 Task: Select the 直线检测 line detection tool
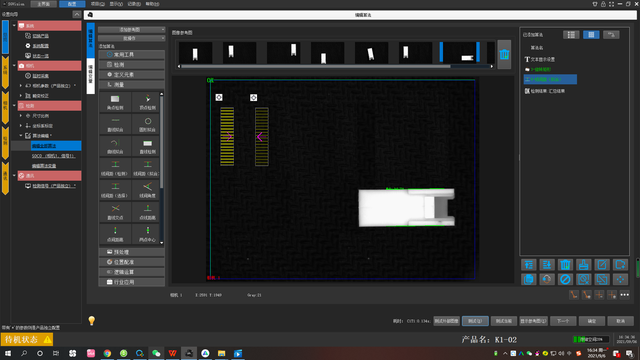pyautogui.click(x=147, y=146)
